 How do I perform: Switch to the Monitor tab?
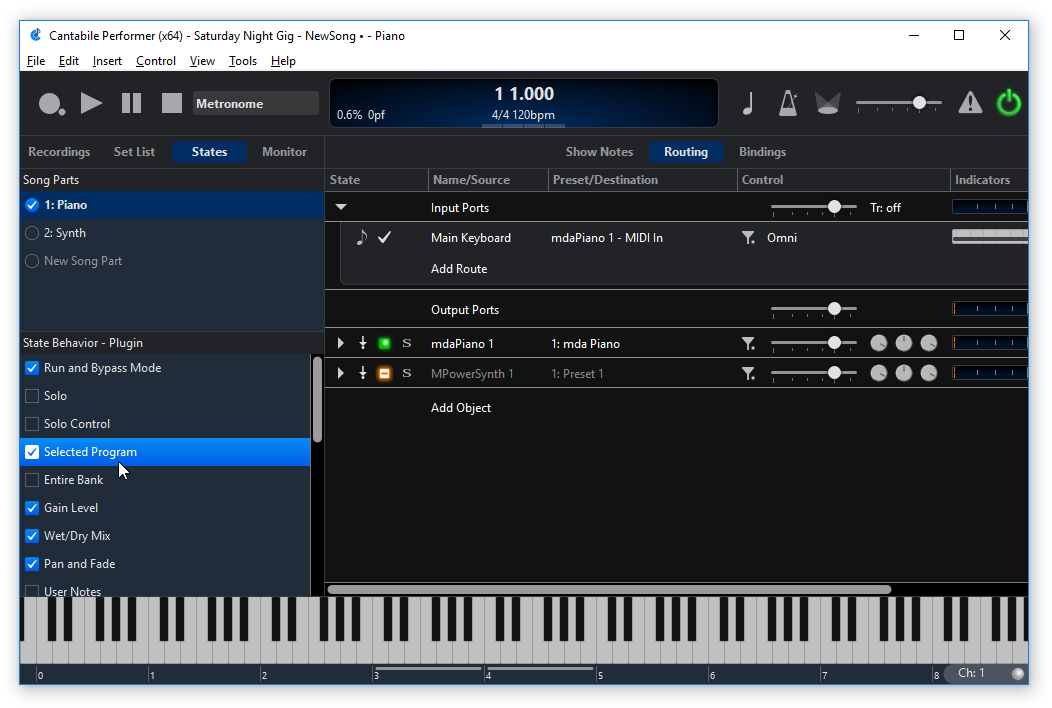tap(284, 152)
